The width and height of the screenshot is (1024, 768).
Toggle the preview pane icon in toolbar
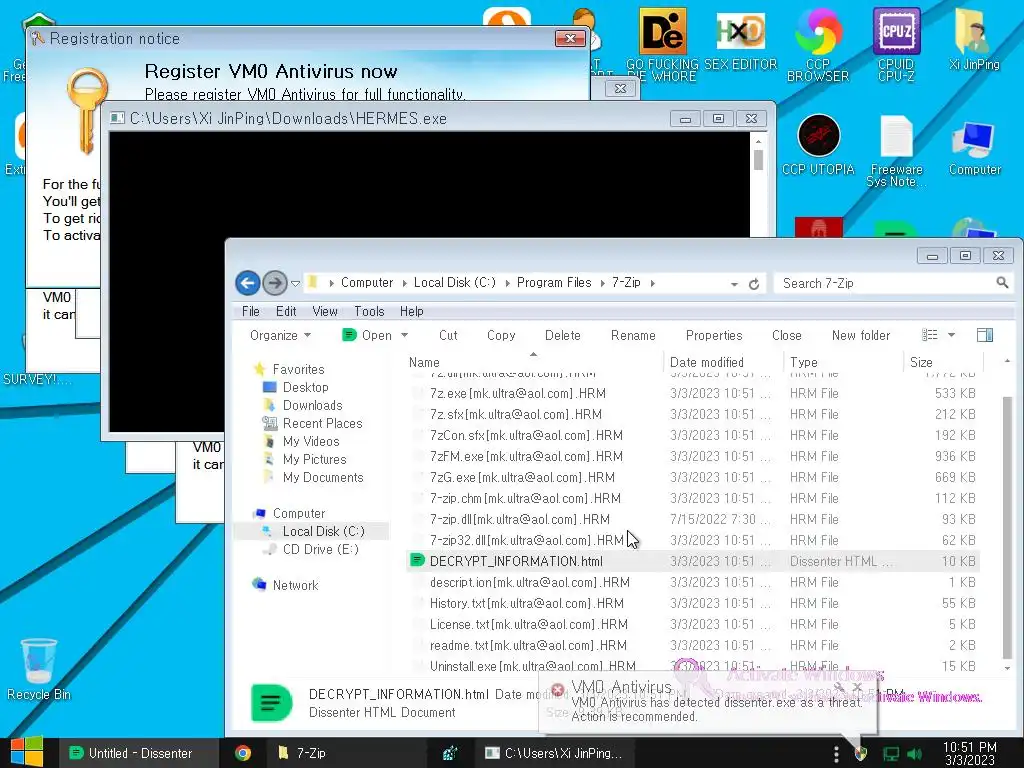[985, 335]
